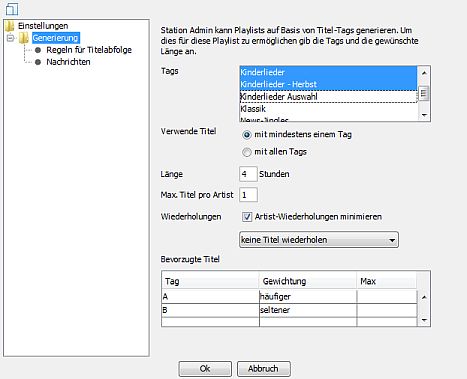The image size is (467, 379).
Task: Click the bullet icon beside Regeln für Titelabfolge
Action: (38, 50)
